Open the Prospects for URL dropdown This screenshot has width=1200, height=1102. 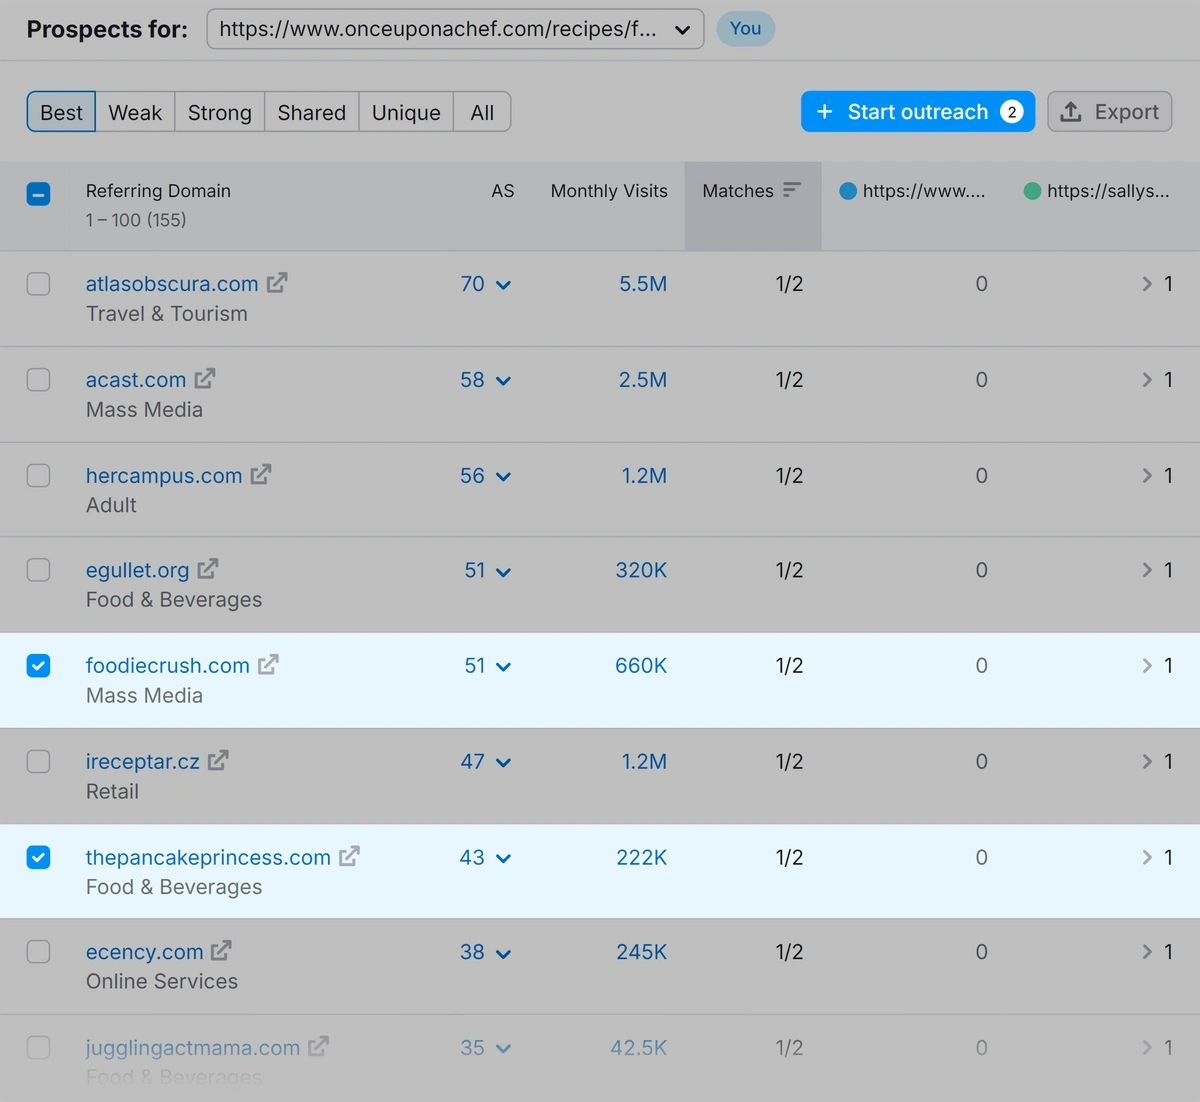455,29
